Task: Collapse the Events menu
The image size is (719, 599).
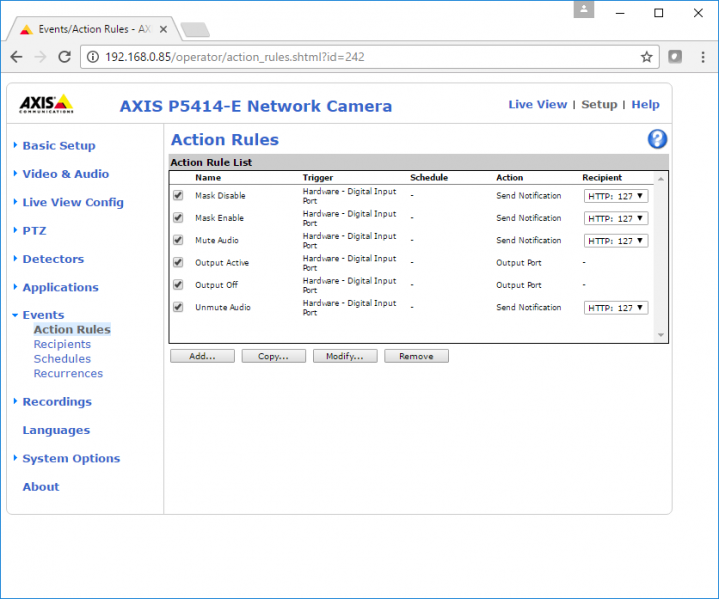Action: tap(43, 315)
